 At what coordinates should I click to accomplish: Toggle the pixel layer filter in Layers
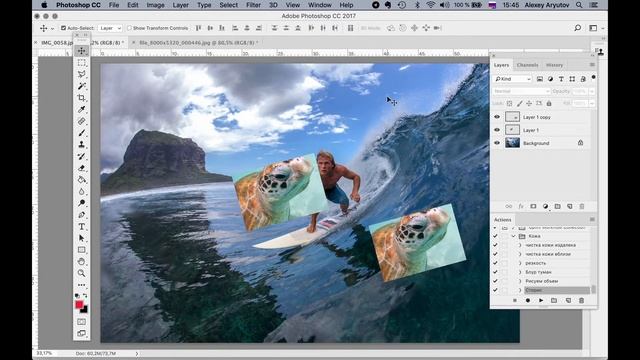point(540,79)
